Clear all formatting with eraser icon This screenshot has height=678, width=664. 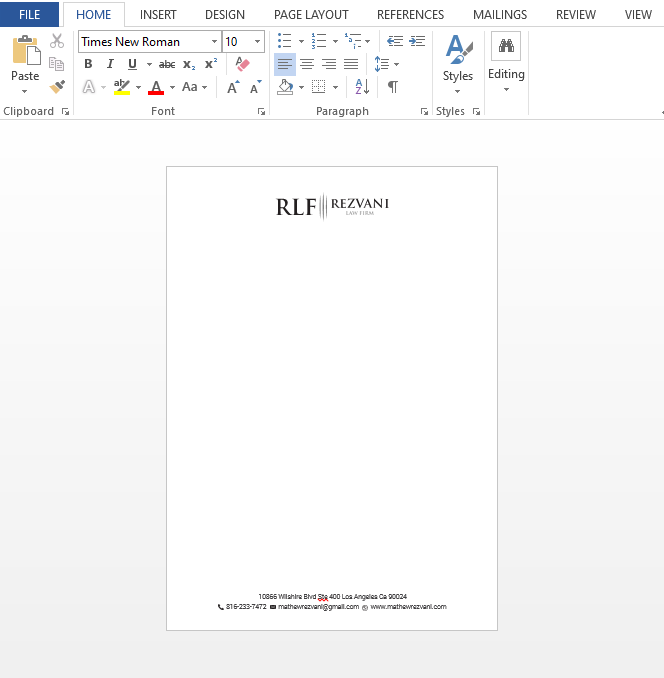243,64
